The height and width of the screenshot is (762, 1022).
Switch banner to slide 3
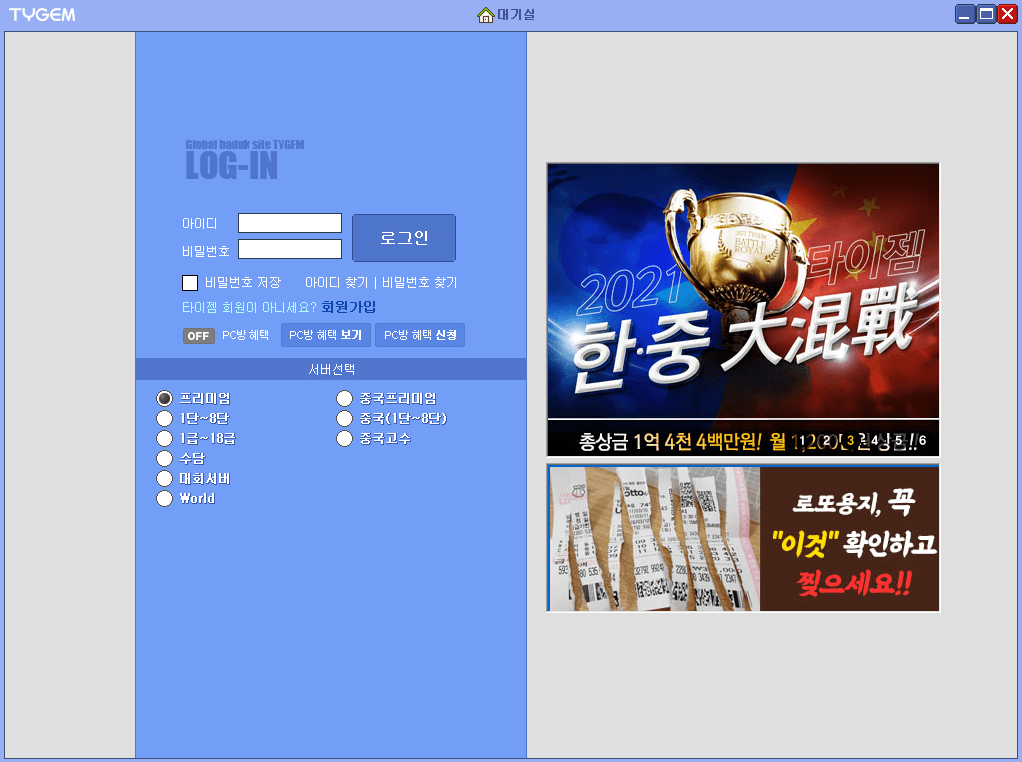(x=850, y=441)
